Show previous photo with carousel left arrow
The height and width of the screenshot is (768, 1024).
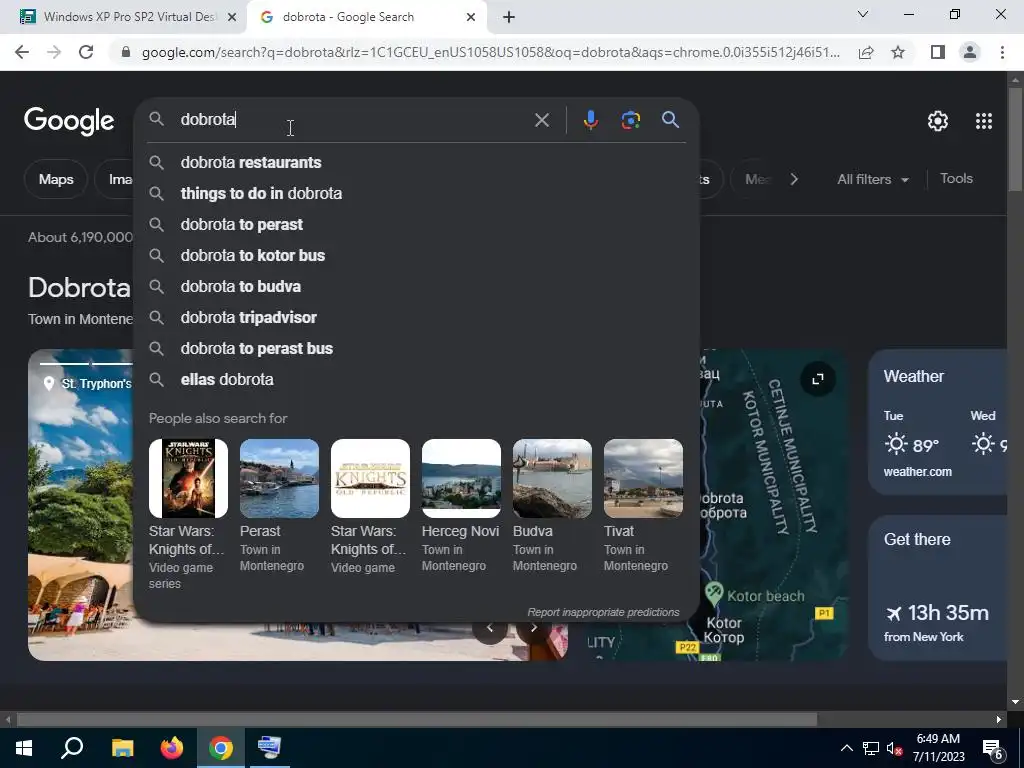pos(490,628)
